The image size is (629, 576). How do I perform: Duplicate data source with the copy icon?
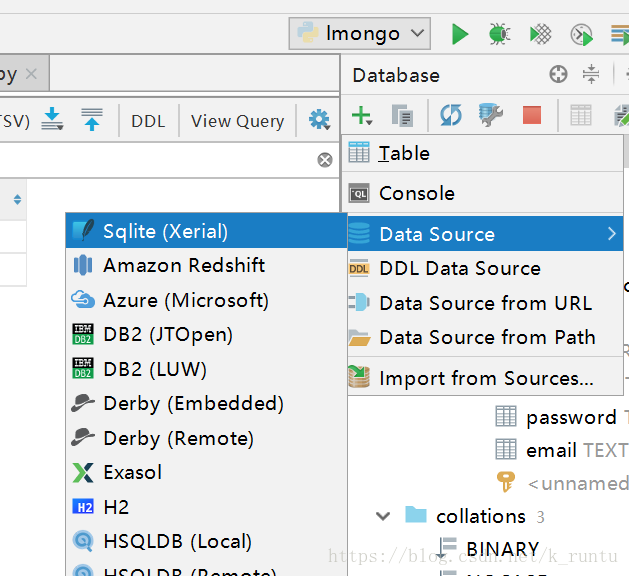click(402, 116)
